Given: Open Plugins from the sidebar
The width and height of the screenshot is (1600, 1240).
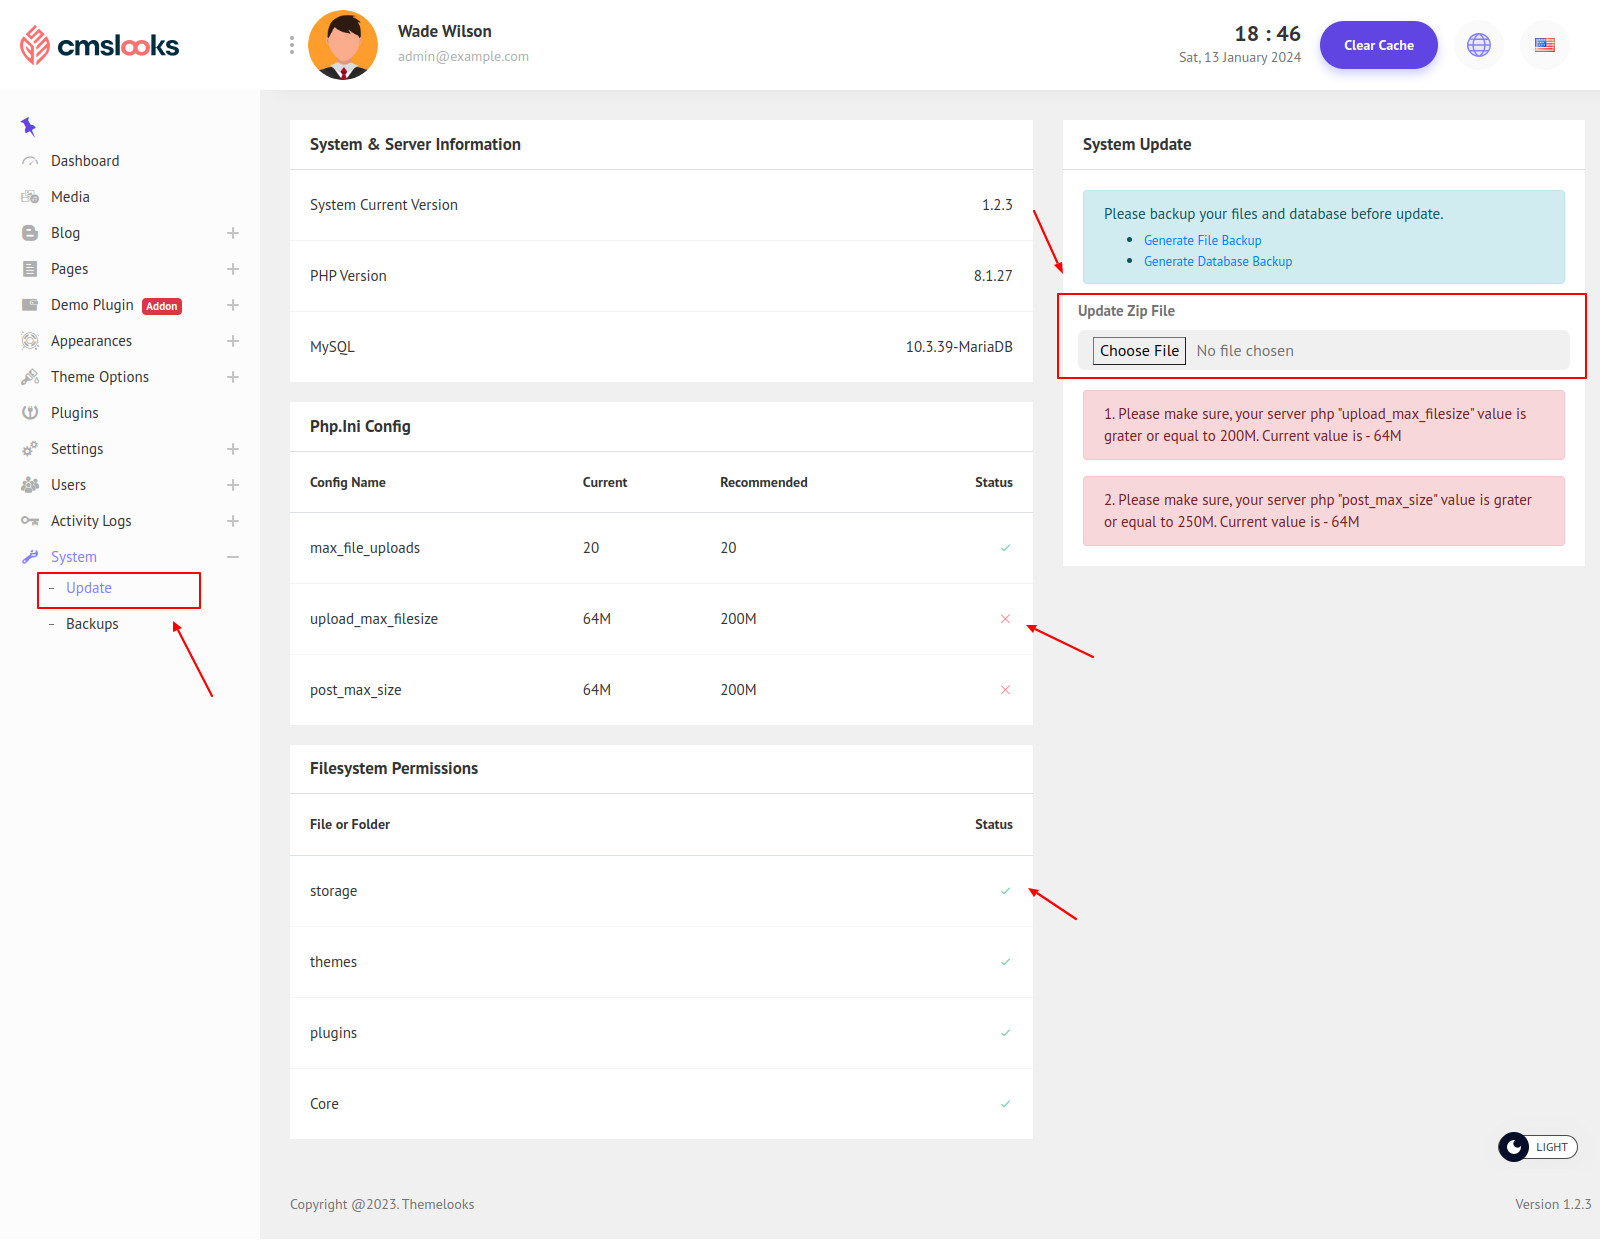Looking at the screenshot, I should [x=74, y=413].
